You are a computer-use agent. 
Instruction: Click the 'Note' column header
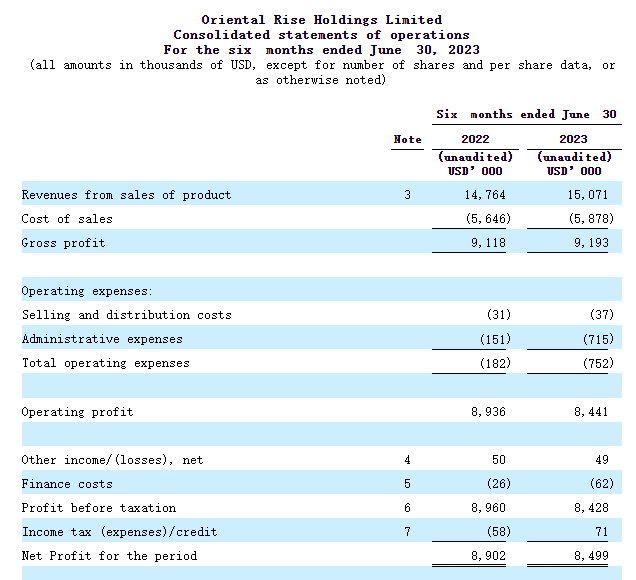407,140
